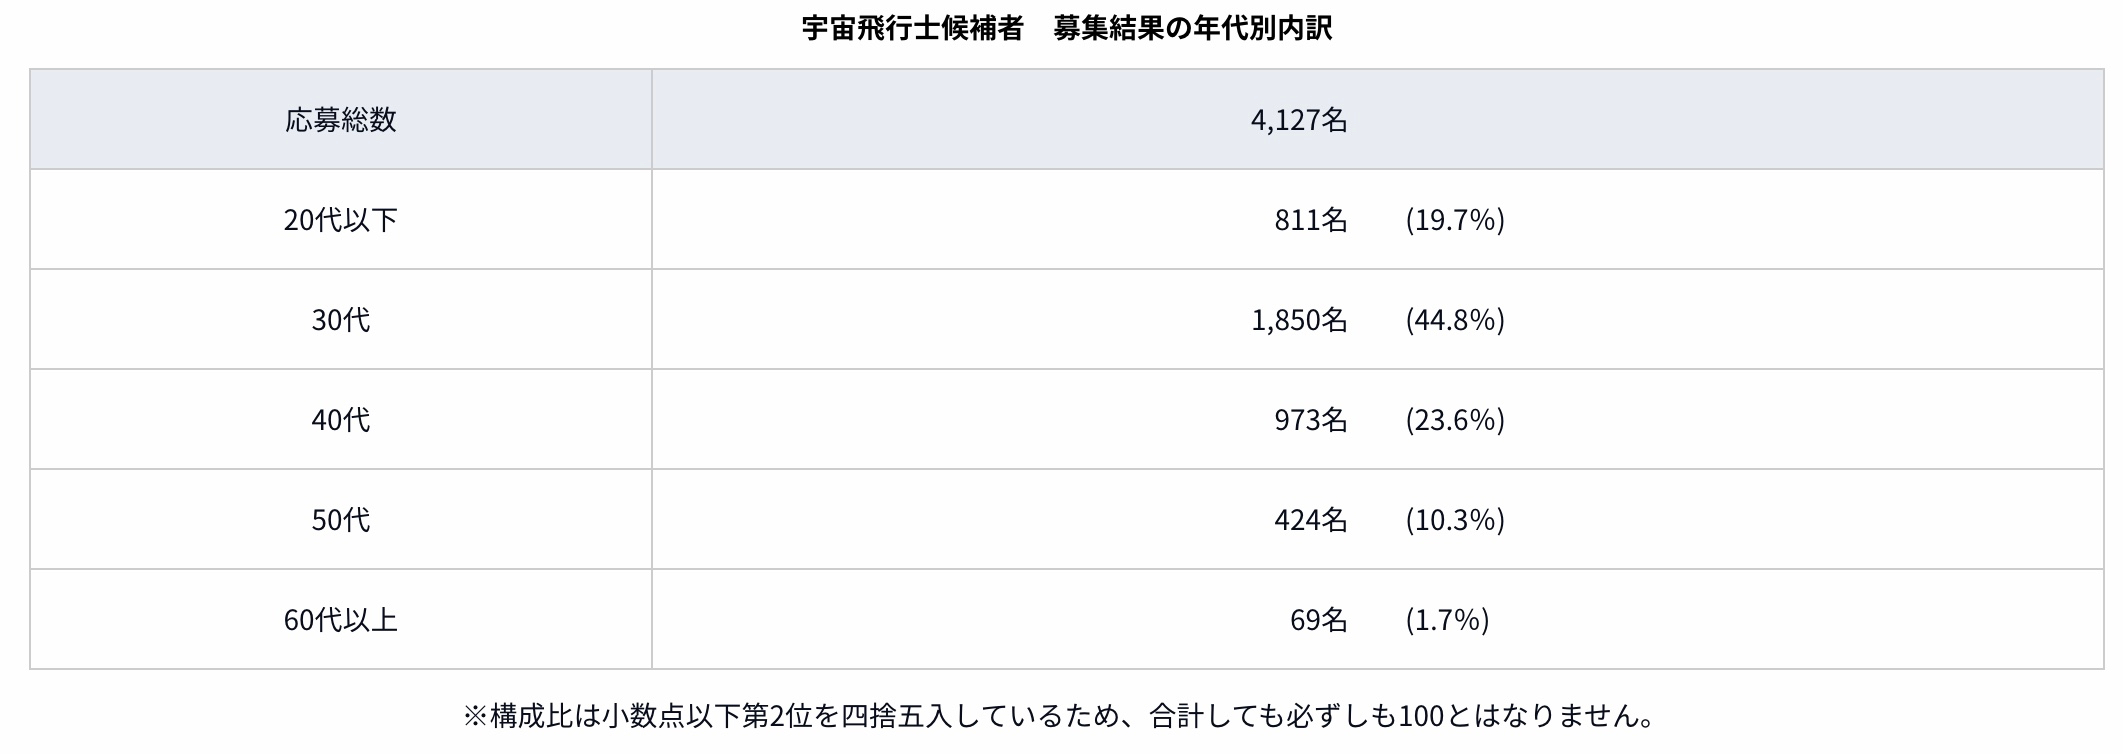Select the 50代 row label

[341, 520]
